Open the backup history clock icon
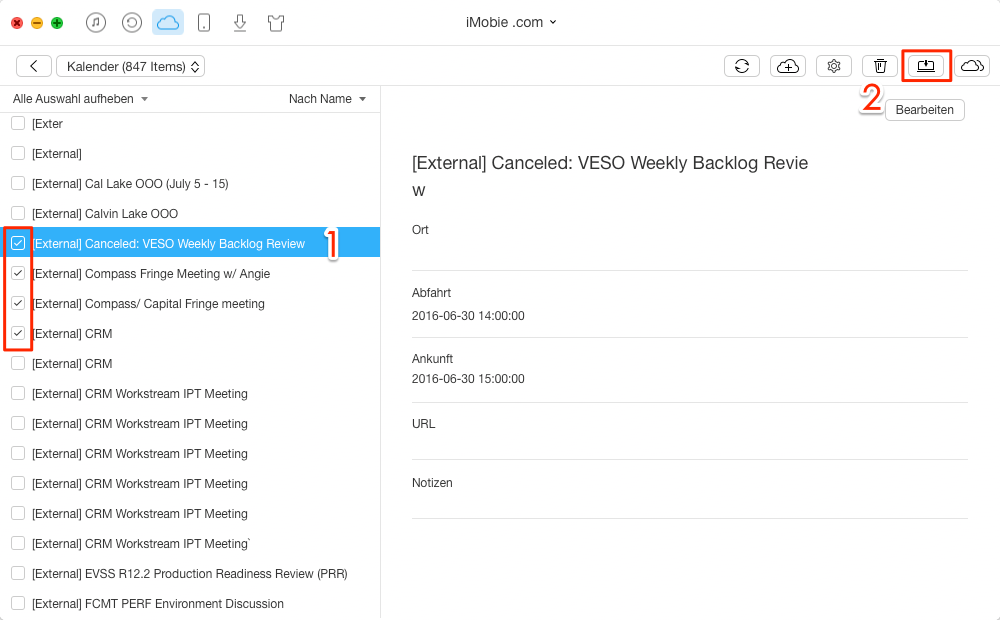Screen dimensions: 1000x620 click(132, 23)
